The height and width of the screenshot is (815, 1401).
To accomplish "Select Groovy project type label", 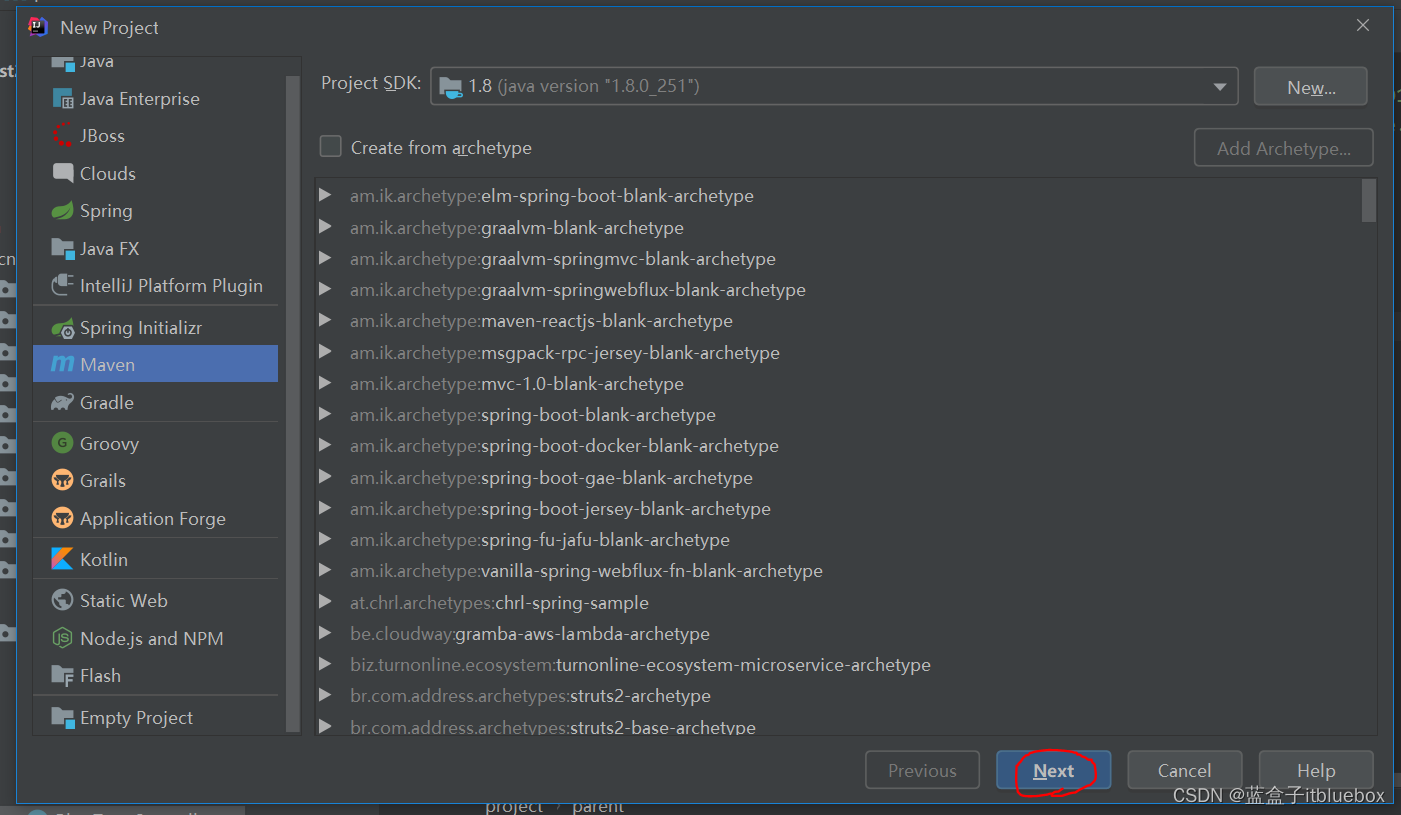I will pos(109,444).
